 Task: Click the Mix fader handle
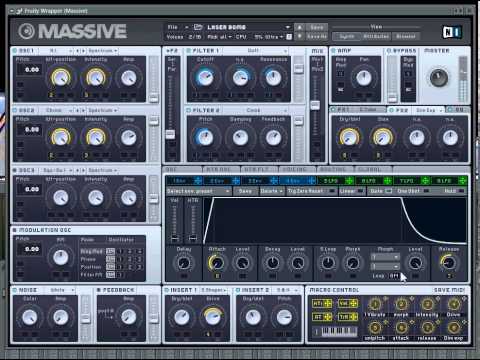pyautogui.click(x=315, y=105)
